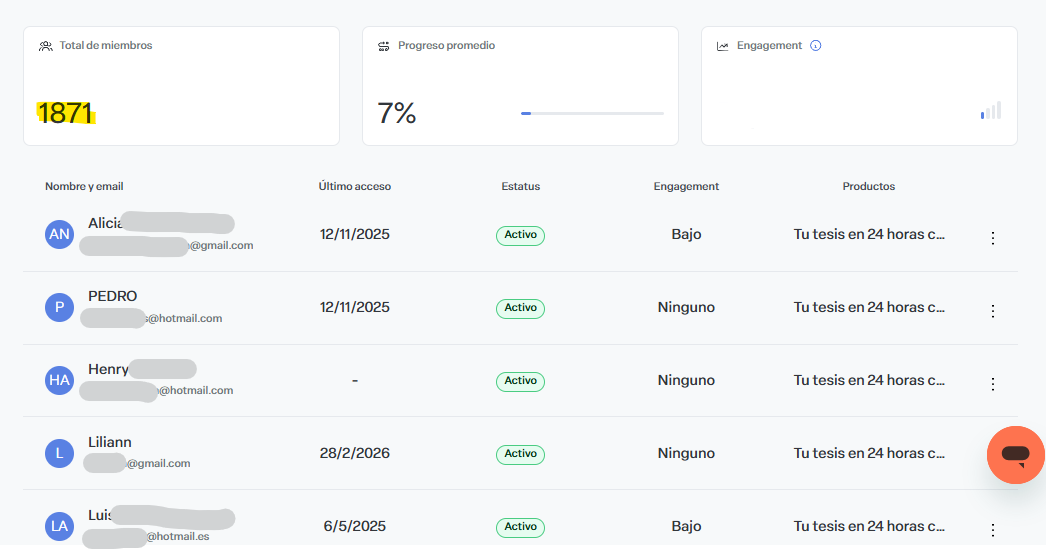Click PEDRO's 12/11/2025 last access date

coord(354,307)
